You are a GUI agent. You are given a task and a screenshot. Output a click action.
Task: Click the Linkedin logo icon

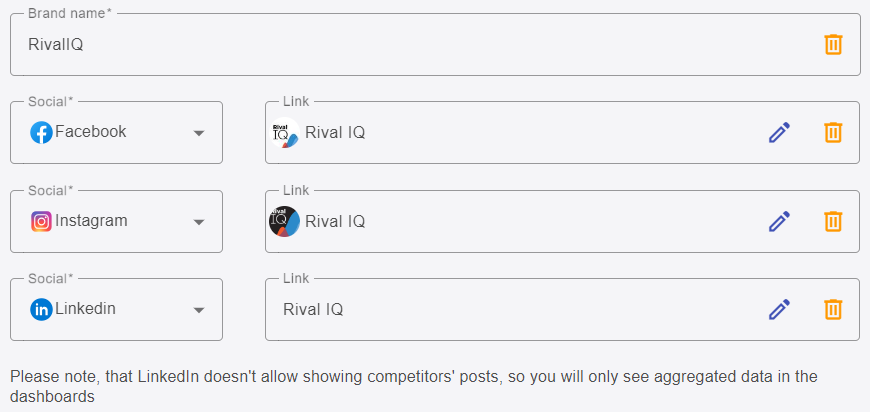pyautogui.click(x=41, y=309)
